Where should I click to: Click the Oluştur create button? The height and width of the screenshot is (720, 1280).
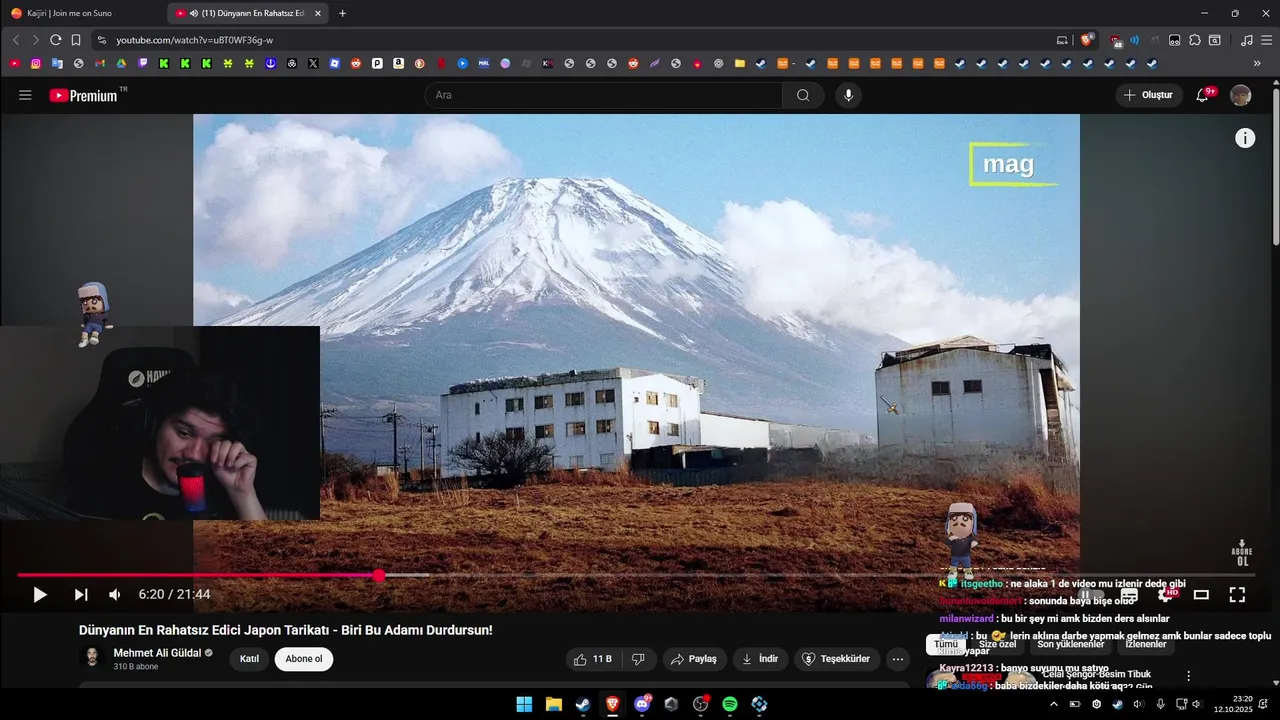(1149, 95)
